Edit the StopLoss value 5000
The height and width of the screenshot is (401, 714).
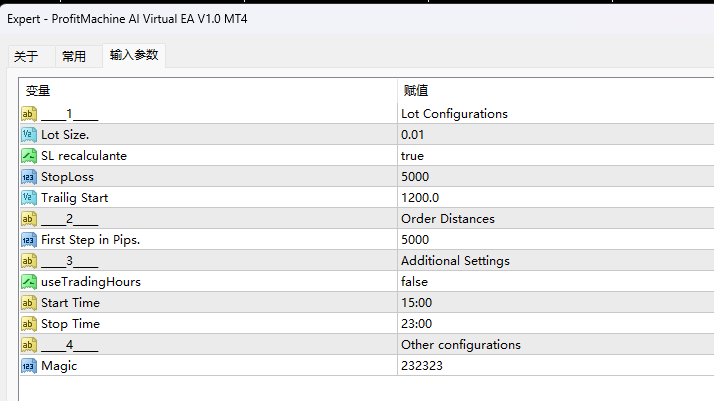click(415, 177)
